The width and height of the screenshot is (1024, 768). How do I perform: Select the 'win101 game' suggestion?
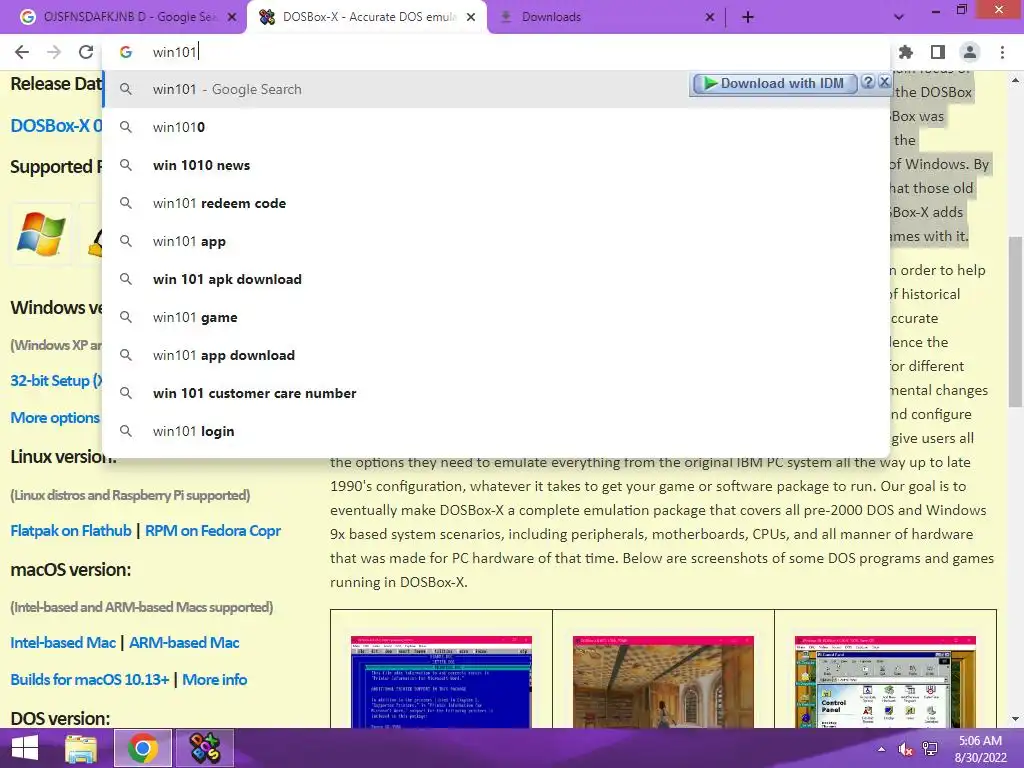click(x=496, y=317)
